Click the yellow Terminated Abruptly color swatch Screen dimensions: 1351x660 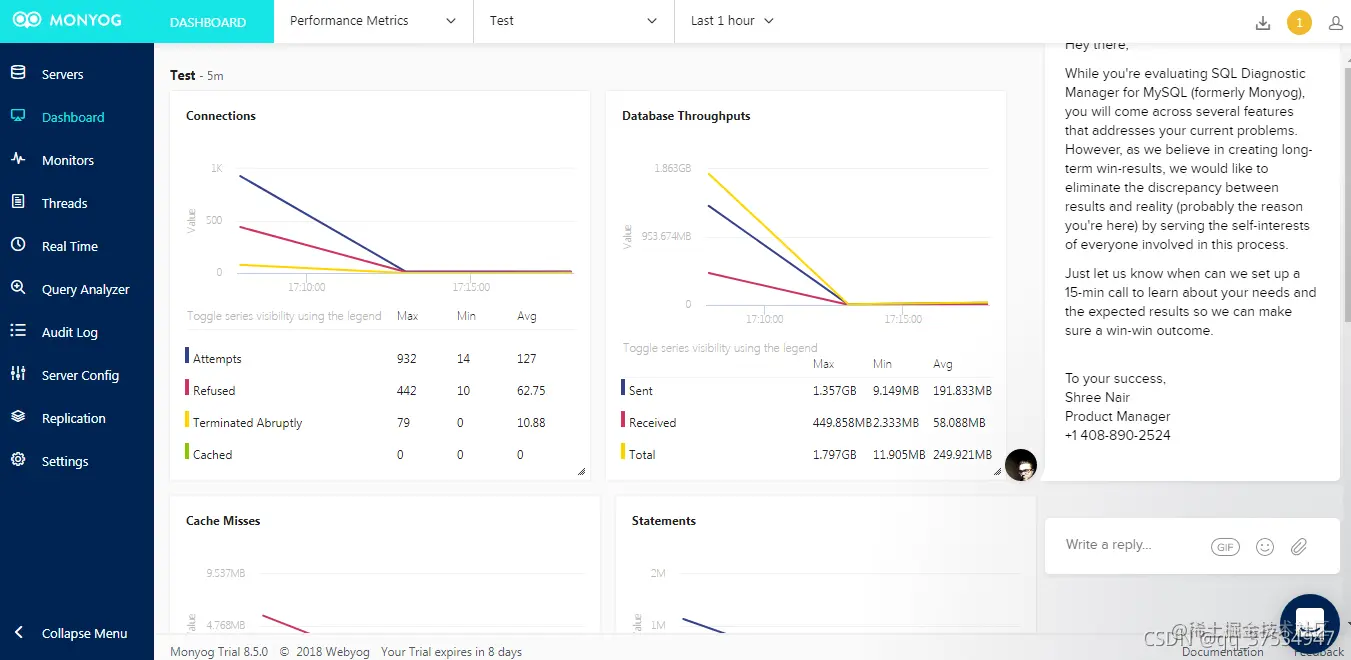[187, 420]
